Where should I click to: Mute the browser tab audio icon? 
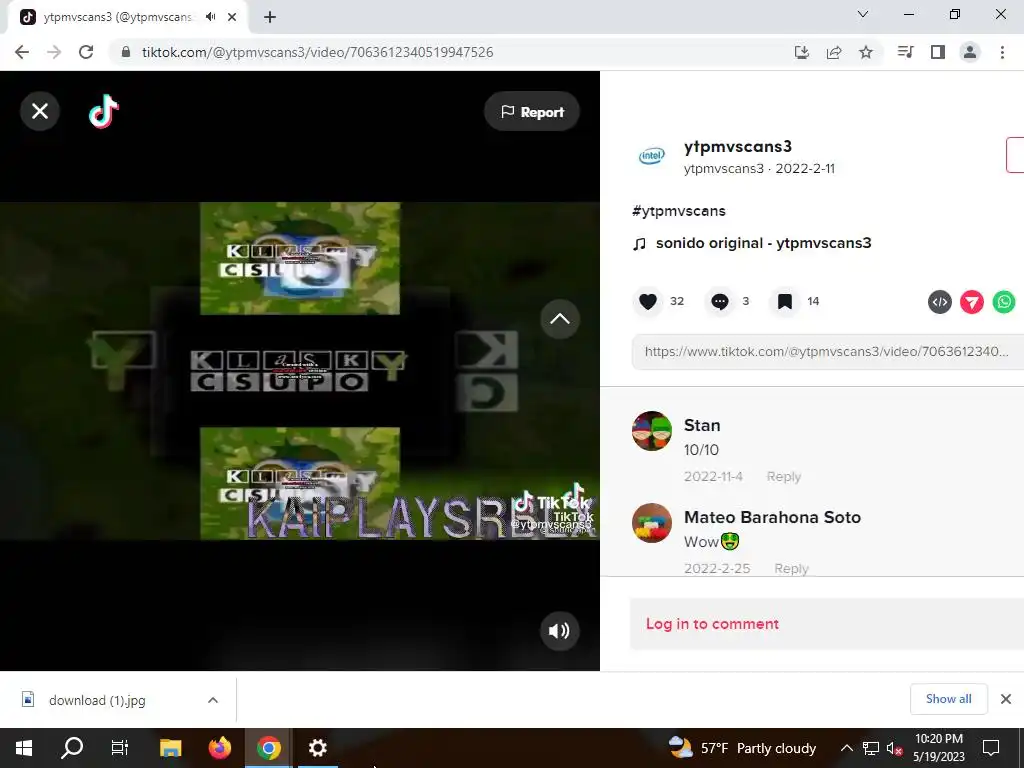210,17
